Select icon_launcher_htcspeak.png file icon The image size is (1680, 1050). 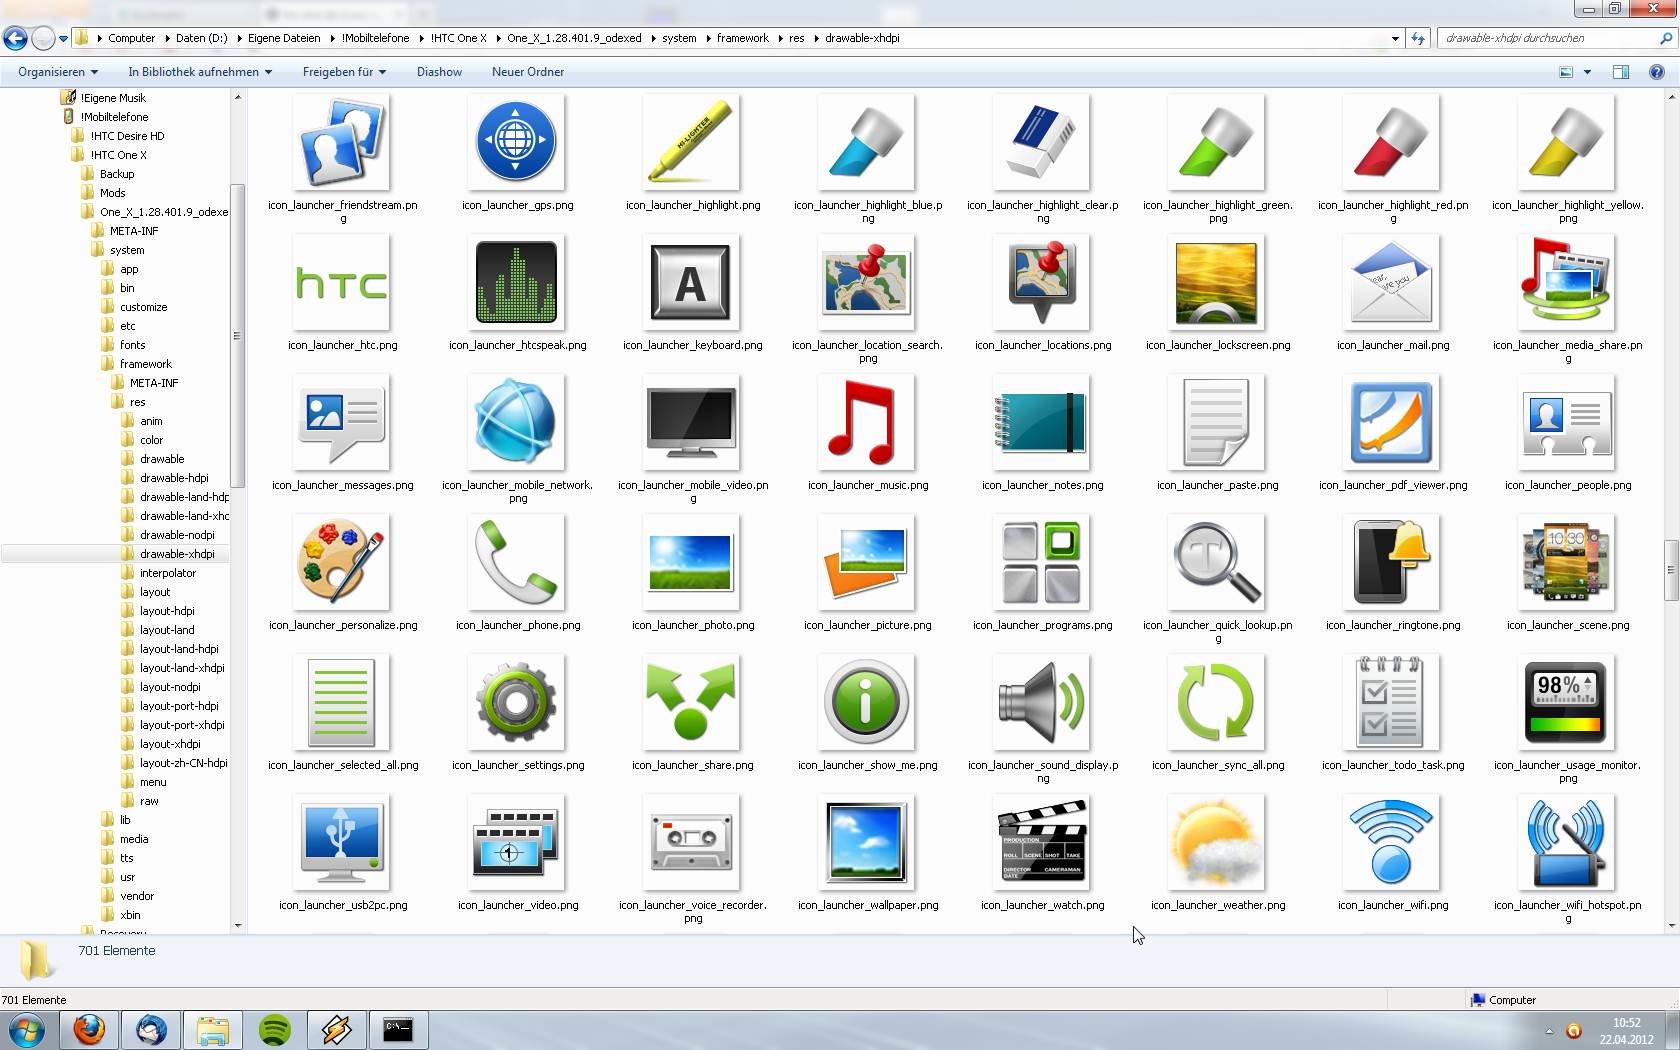point(516,282)
